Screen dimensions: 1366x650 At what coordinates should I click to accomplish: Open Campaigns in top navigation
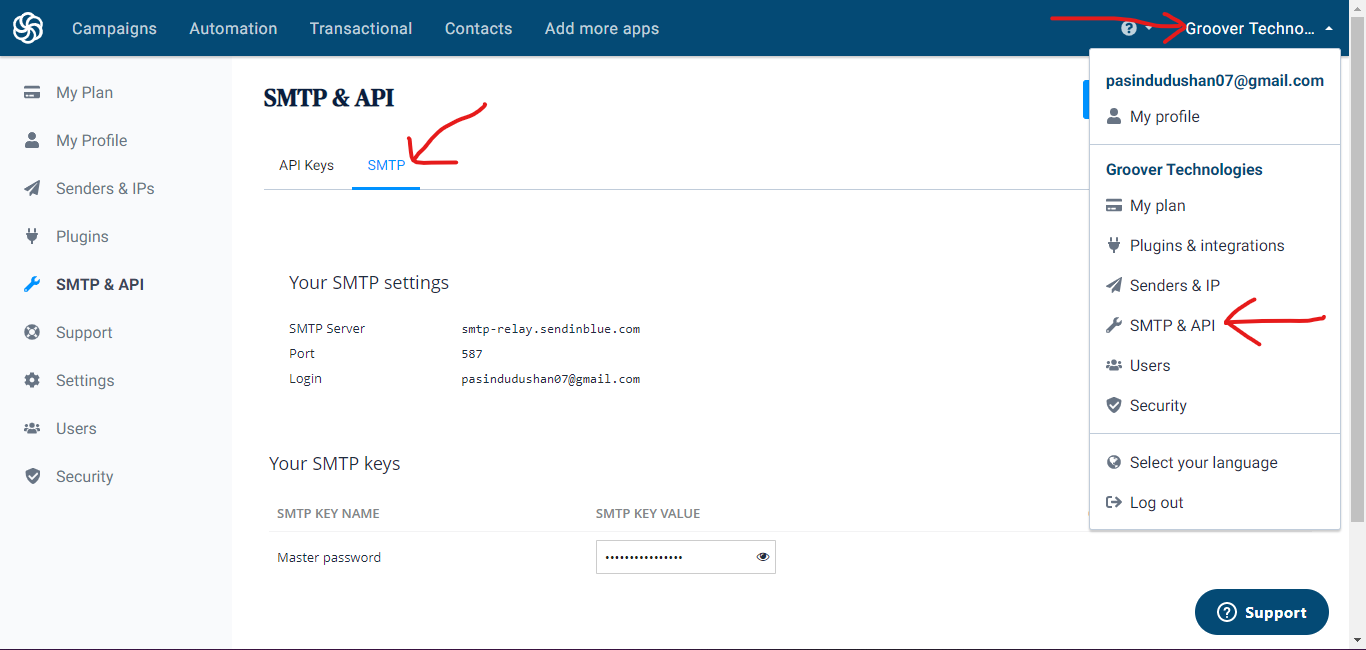click(114, 28)
